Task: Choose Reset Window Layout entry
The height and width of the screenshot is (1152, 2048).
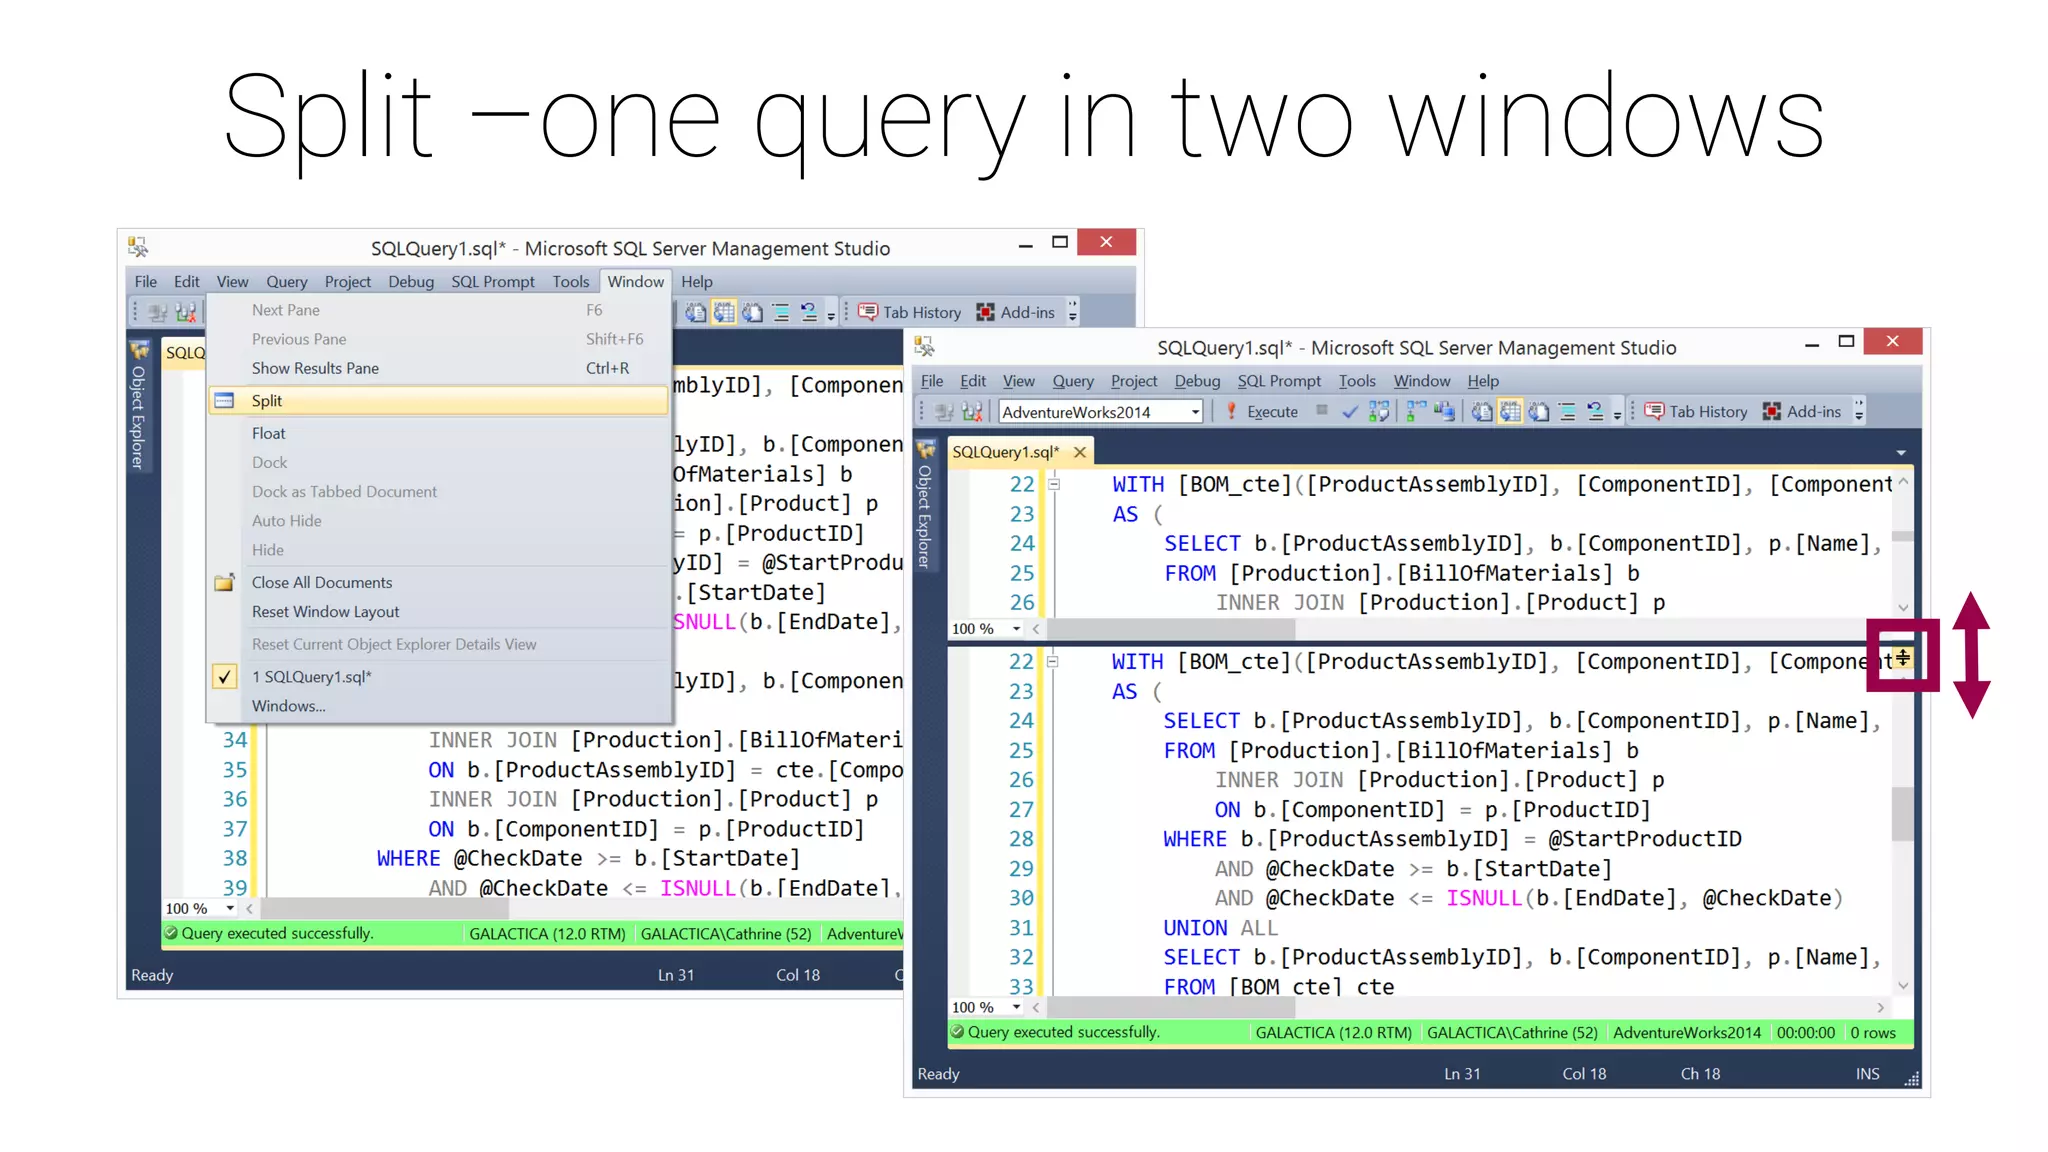Action: click(438, 611)
